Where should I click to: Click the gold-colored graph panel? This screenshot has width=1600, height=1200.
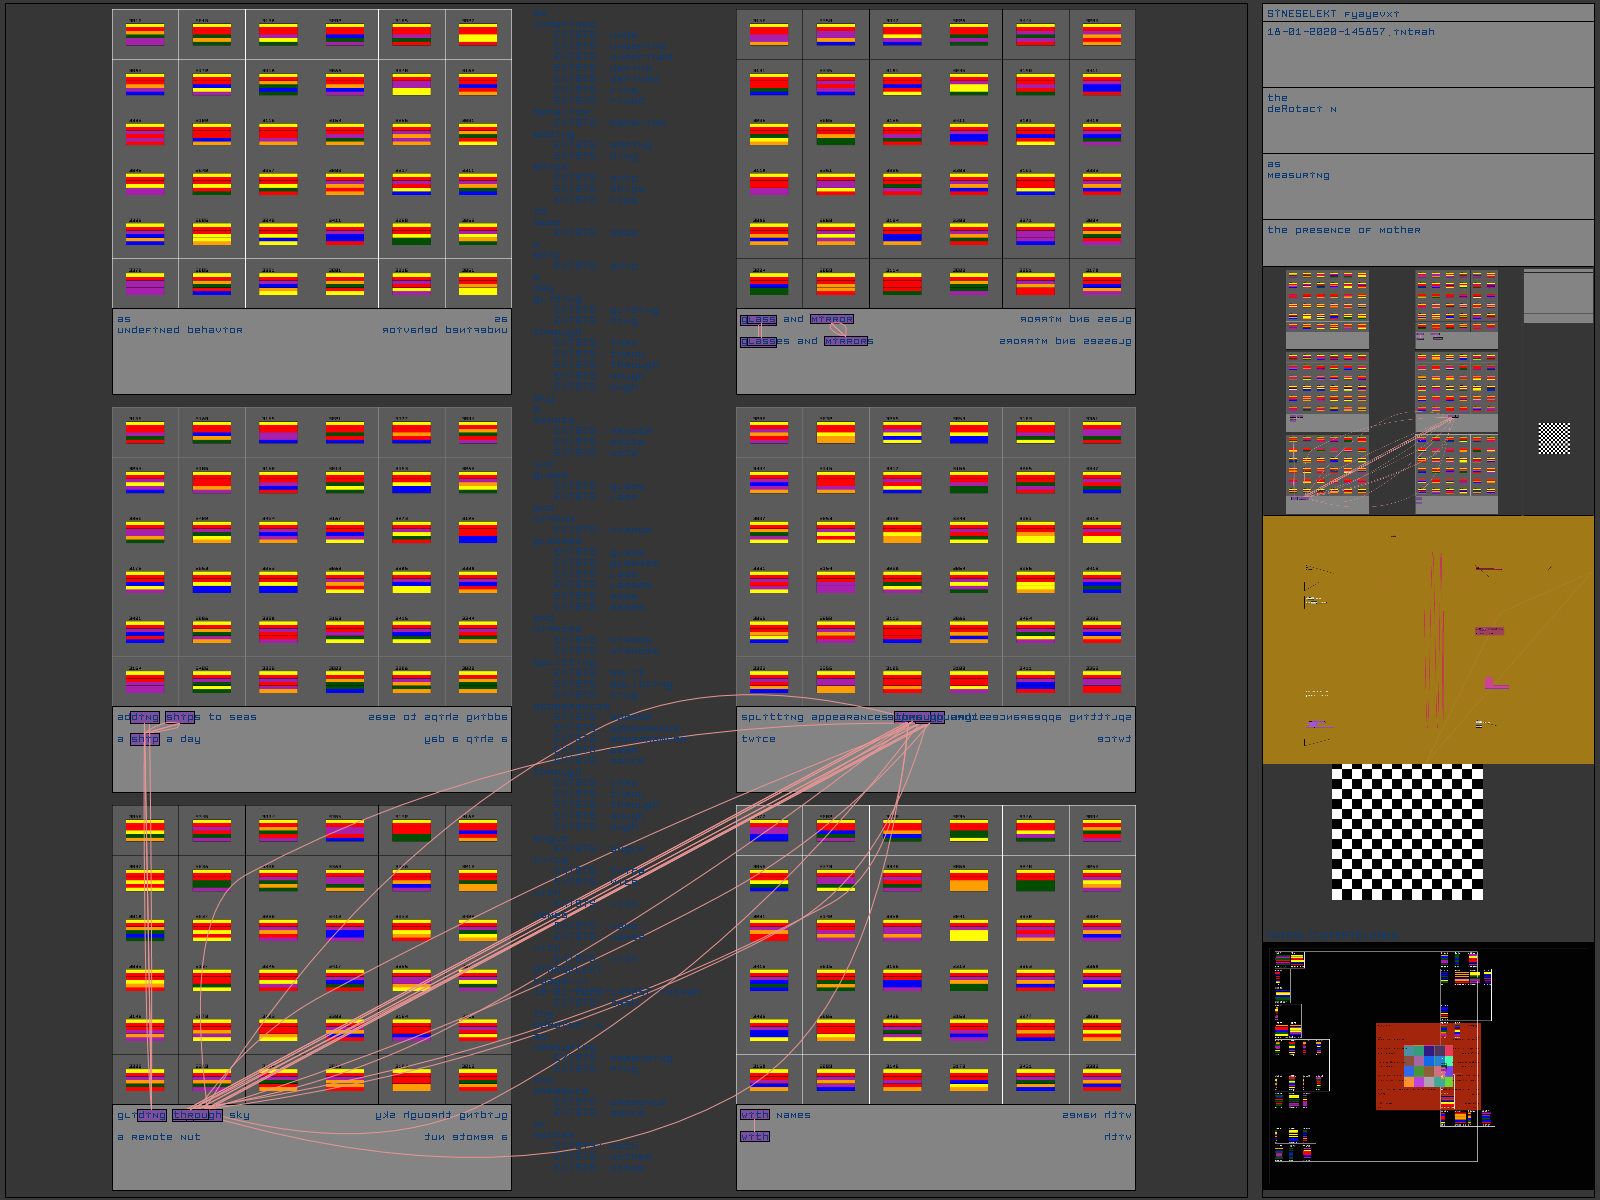point(1427,640)
